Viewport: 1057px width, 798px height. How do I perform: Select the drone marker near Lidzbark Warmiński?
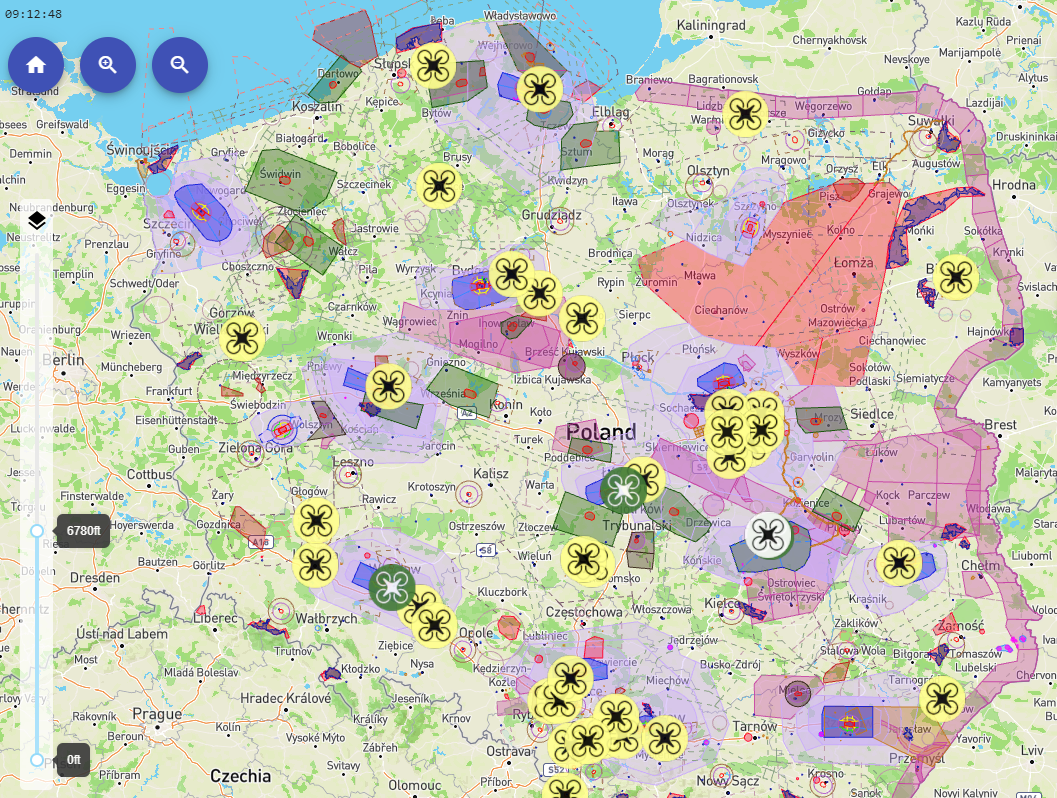745,114
